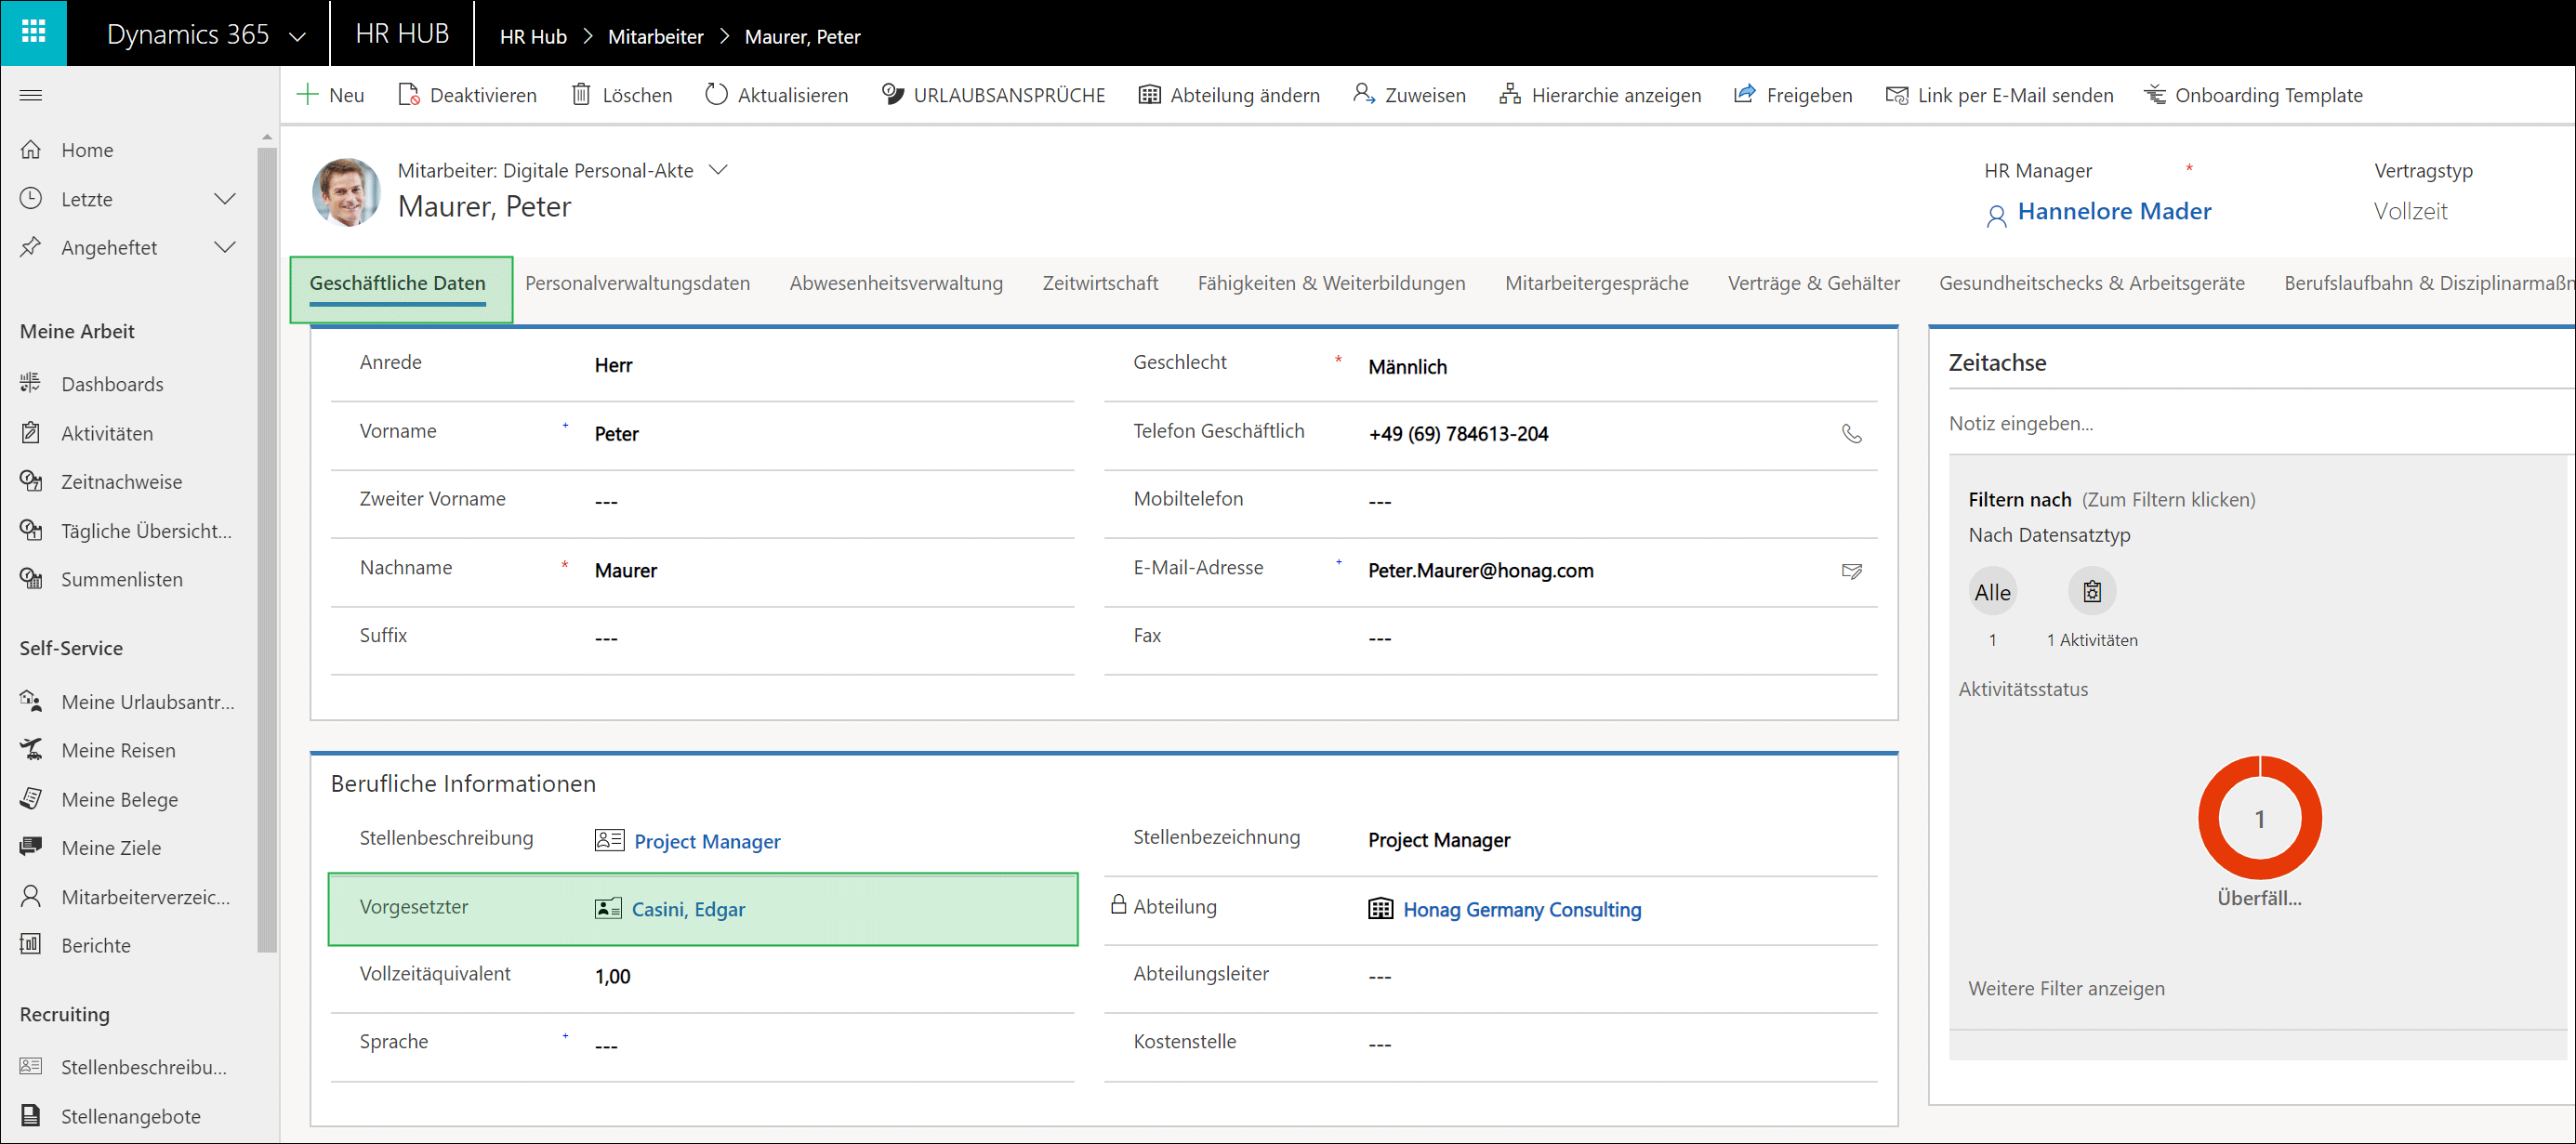Image resolution: width=2576 pixels, height=1144 pixels.
Task: Switch to the Abwesenheitsverwaltung tab
Action: click(x=895, y=283)
